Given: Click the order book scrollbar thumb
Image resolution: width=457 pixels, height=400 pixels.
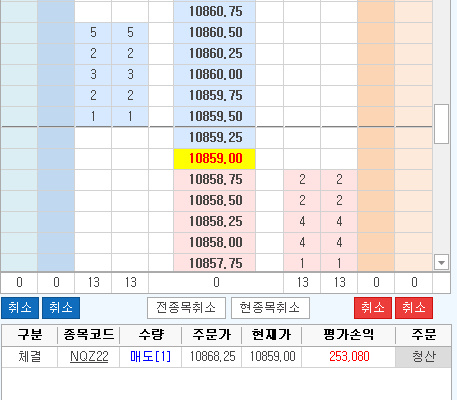Looking at the screenshot, I should coord(441,124).
